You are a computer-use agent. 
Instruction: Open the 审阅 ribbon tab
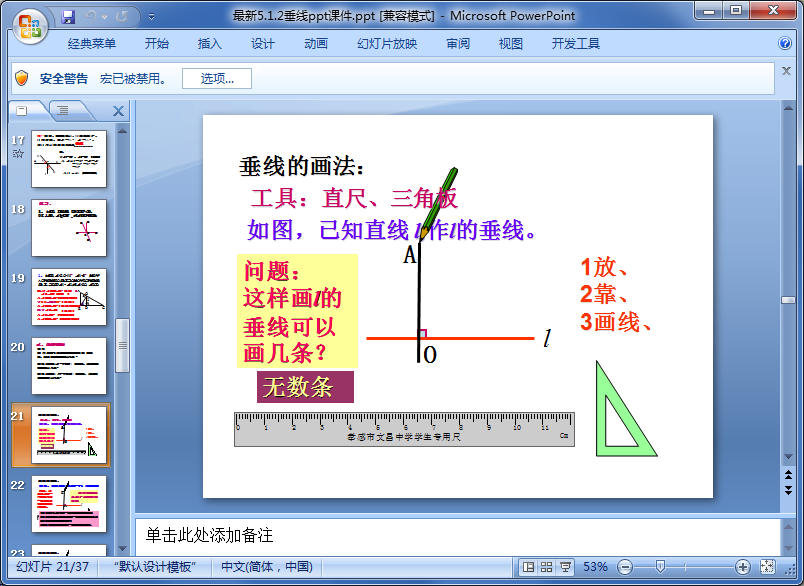tap(458, 44)
